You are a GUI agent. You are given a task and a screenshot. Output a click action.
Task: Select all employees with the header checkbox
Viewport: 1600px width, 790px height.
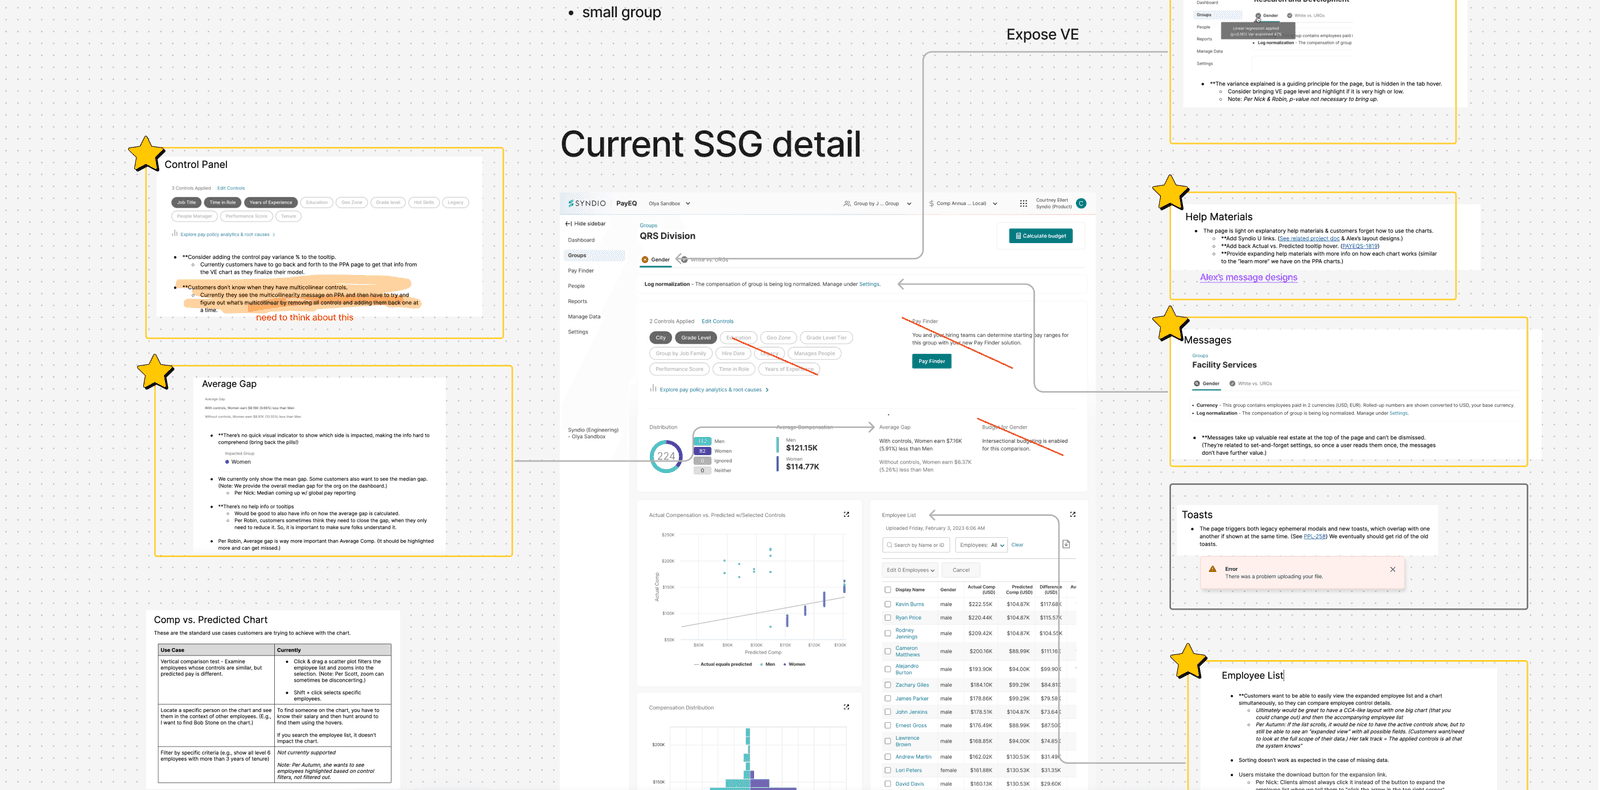[x=888, y=590]
